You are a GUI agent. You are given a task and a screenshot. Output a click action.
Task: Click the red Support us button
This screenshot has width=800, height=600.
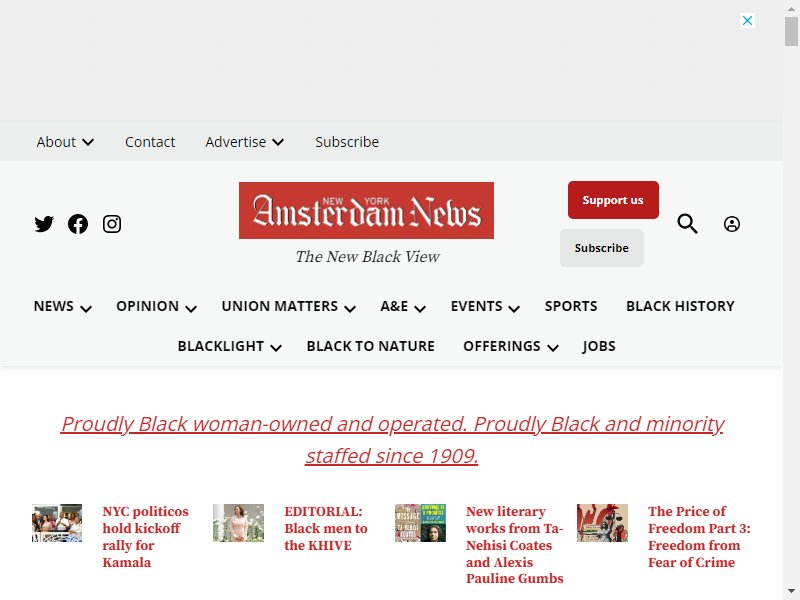tap(613, 200)
